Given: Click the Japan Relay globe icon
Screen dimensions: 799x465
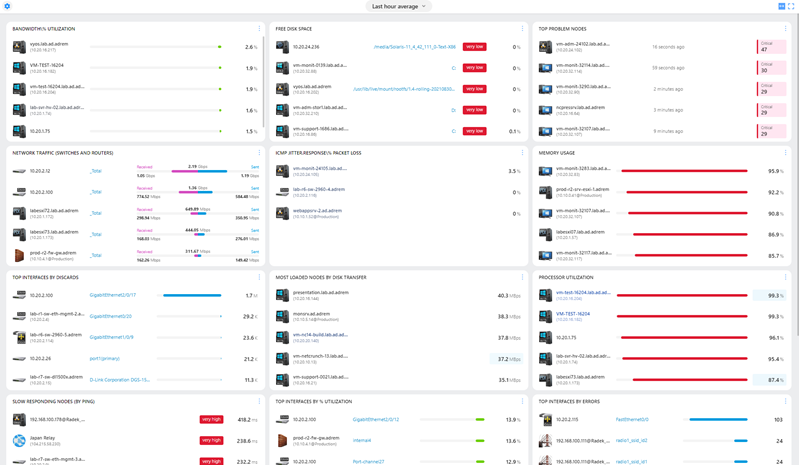Looking at the screenshot, I should pyautogui.click(x=19, y=441).
